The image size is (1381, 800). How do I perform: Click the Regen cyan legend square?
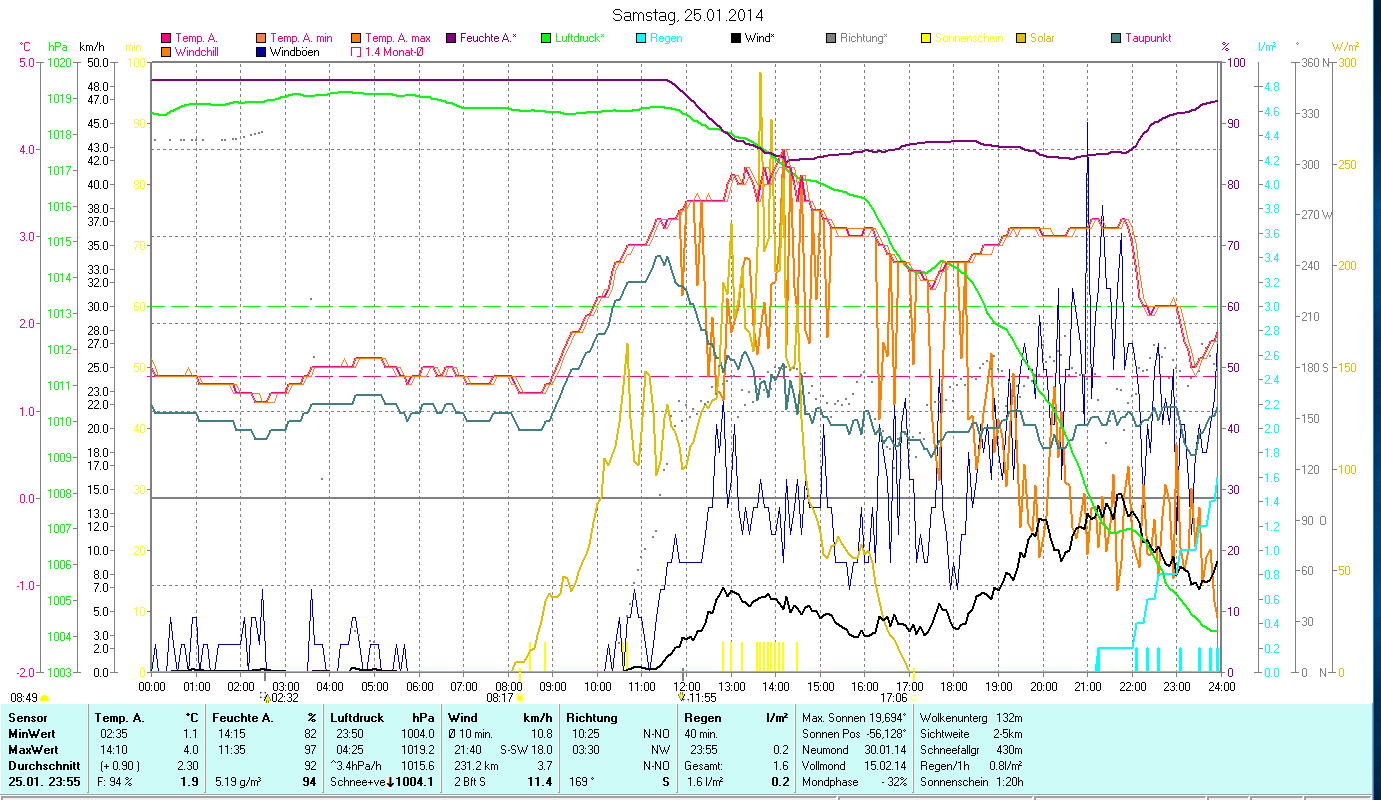point(641,38)
